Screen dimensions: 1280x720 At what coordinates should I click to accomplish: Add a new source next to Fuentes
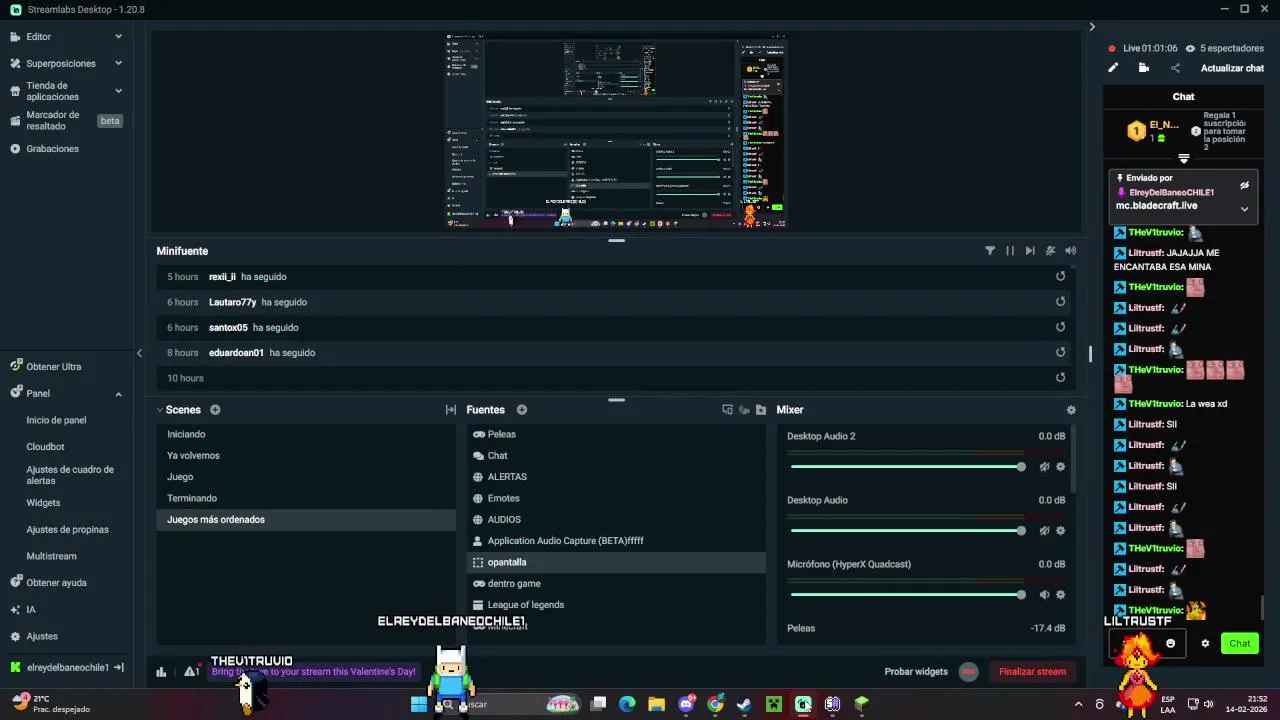pyautogui.click(x=522, y=410)
